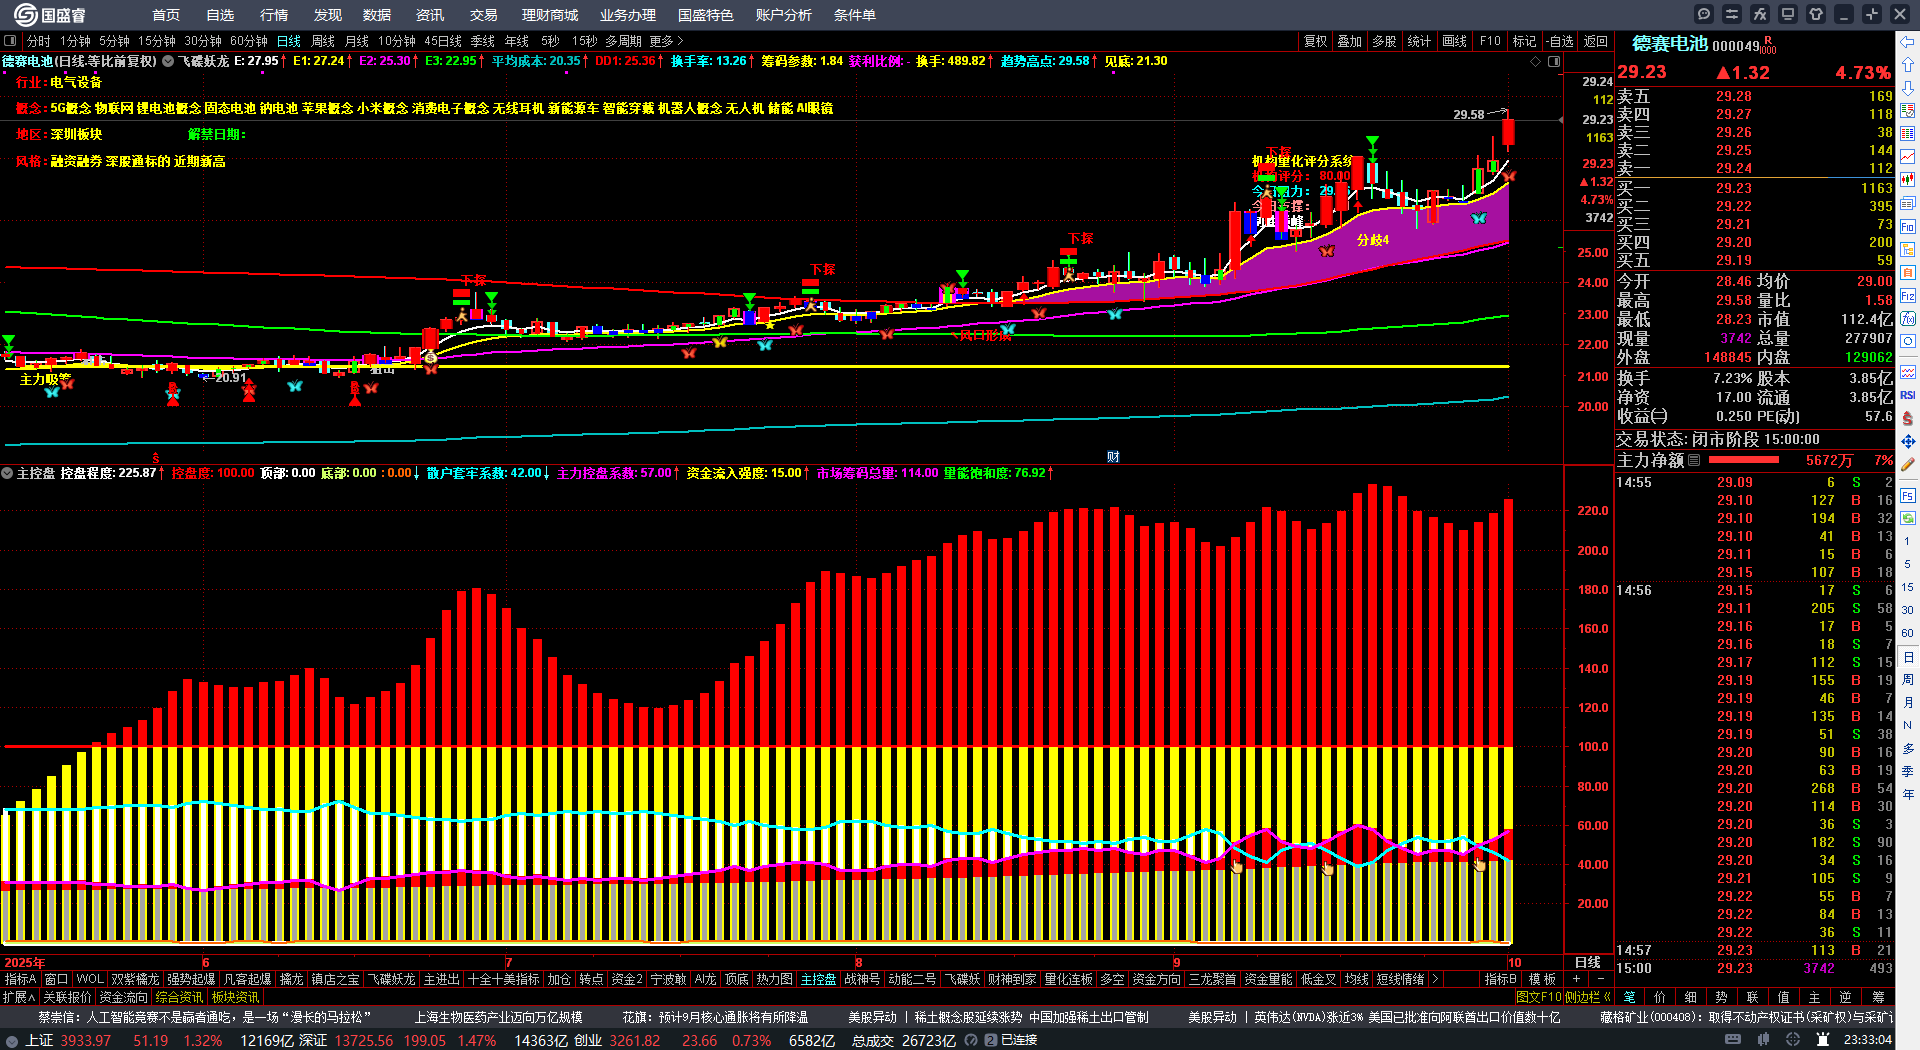Collapse the main chart indicator header circle
Image resolution: width=1920 pixels, height=1050 pixels.
coord(168,61)
